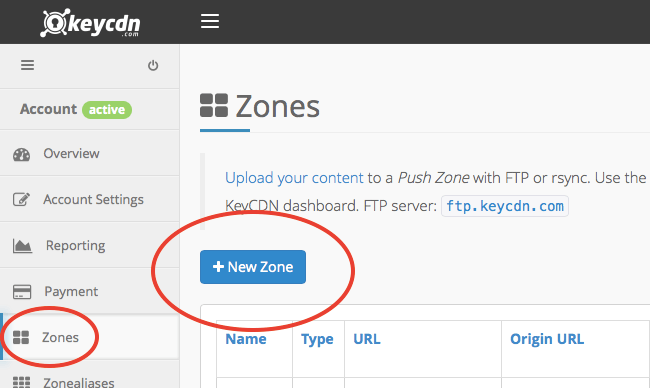Screen dimensions: 650x388
Task: Sort the table by the Name column
Action: tap(246, 339)
